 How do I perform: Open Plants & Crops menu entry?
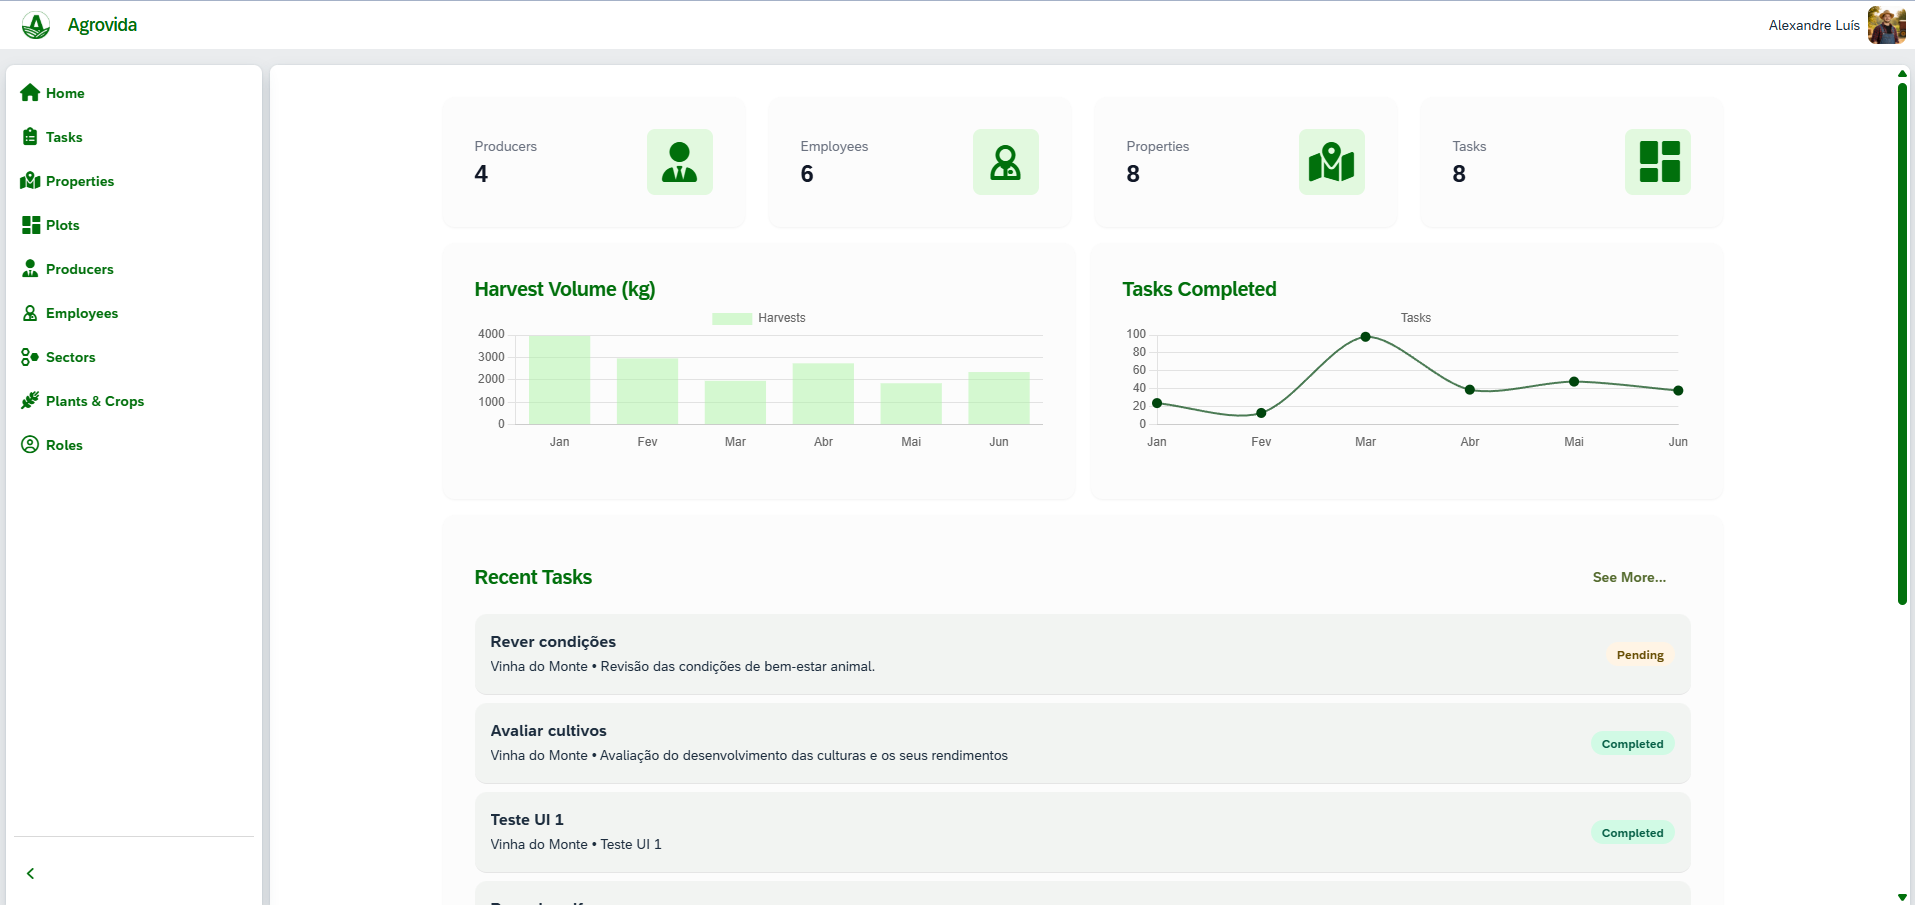click(134, 401)
